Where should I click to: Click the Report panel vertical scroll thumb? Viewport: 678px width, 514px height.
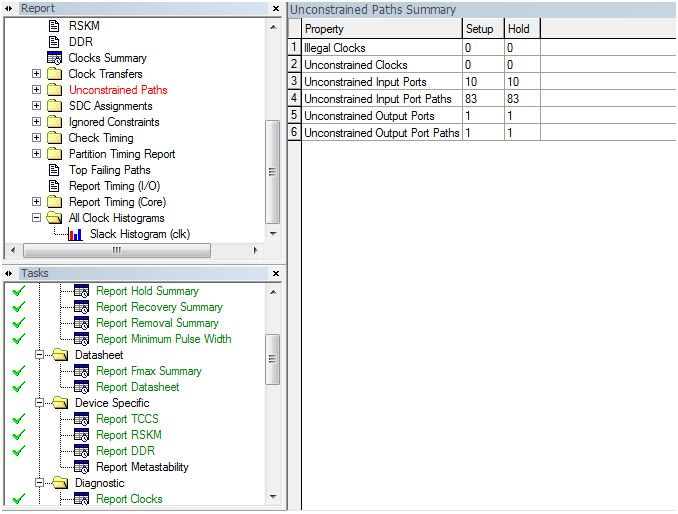[x=272, y=172]
